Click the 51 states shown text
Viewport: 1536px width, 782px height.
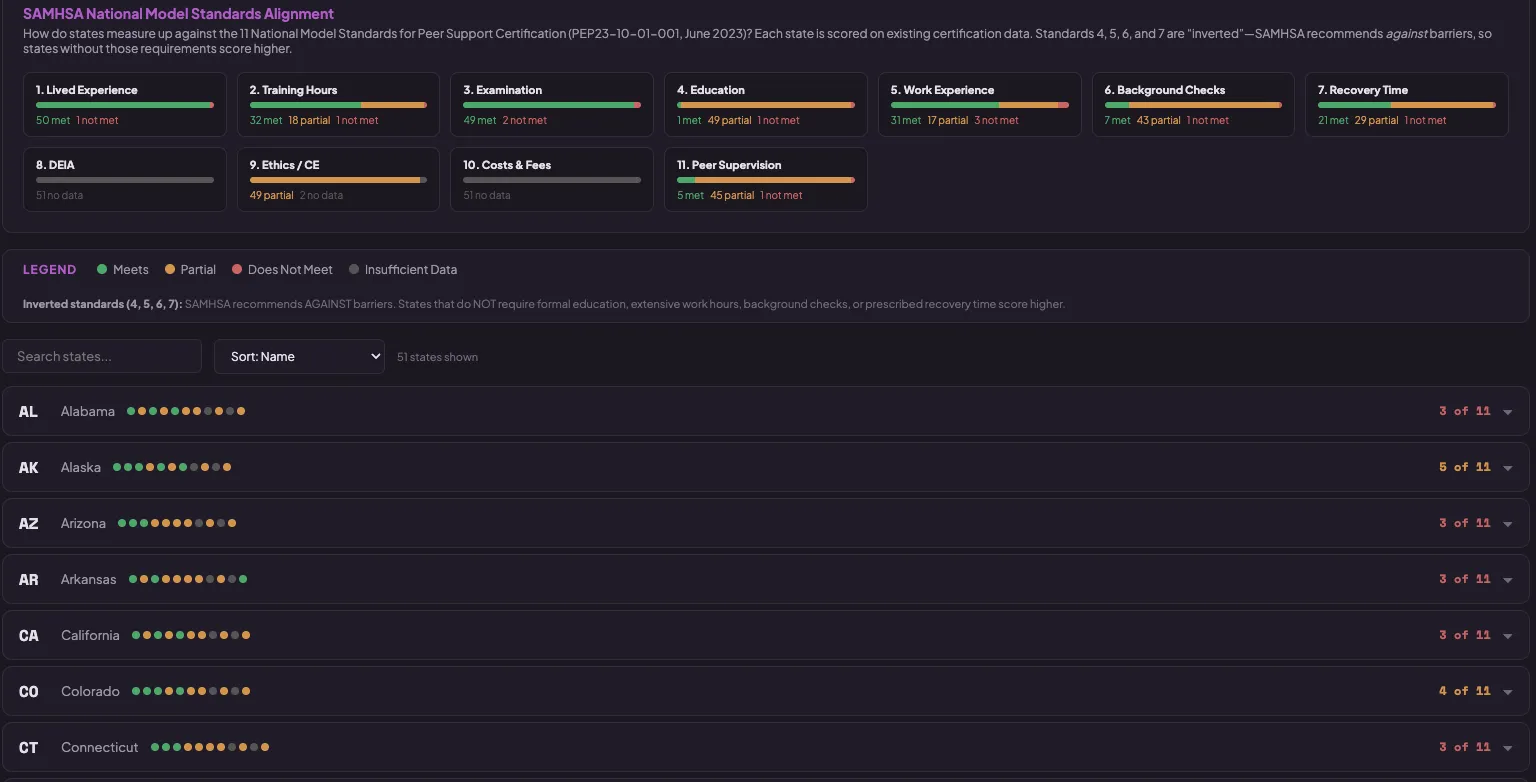point(437,357)
